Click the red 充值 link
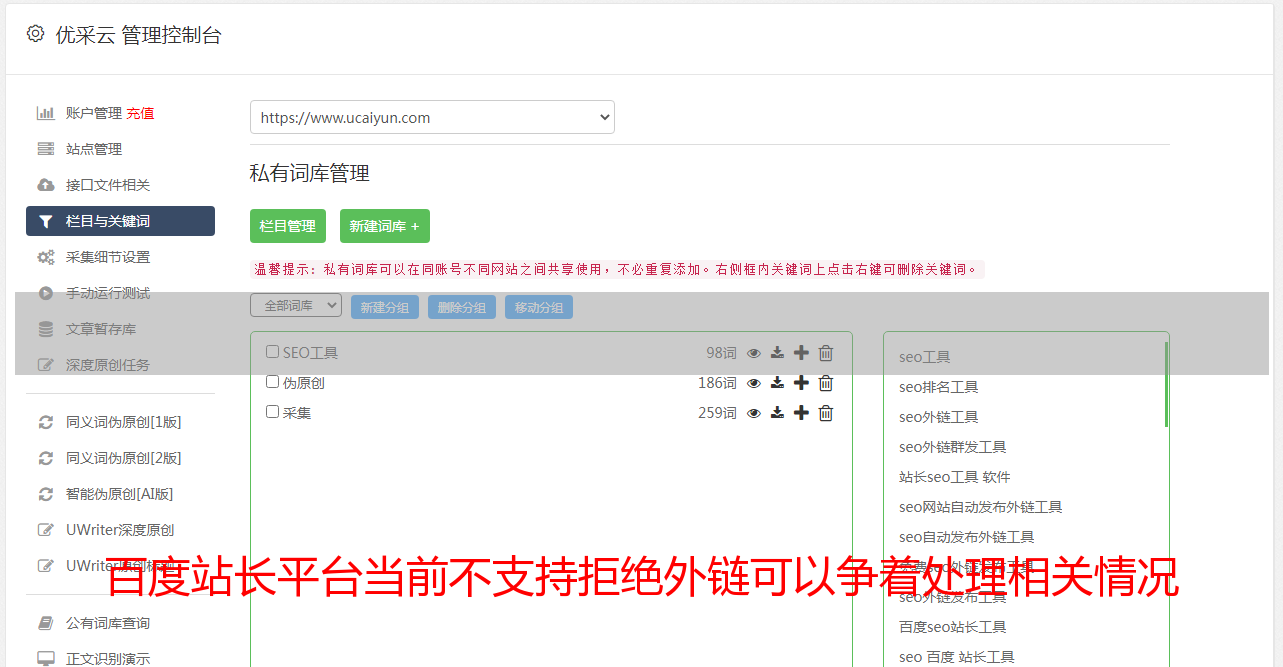This screenshot has width=1283, height=667. click(x=140, y=113)
